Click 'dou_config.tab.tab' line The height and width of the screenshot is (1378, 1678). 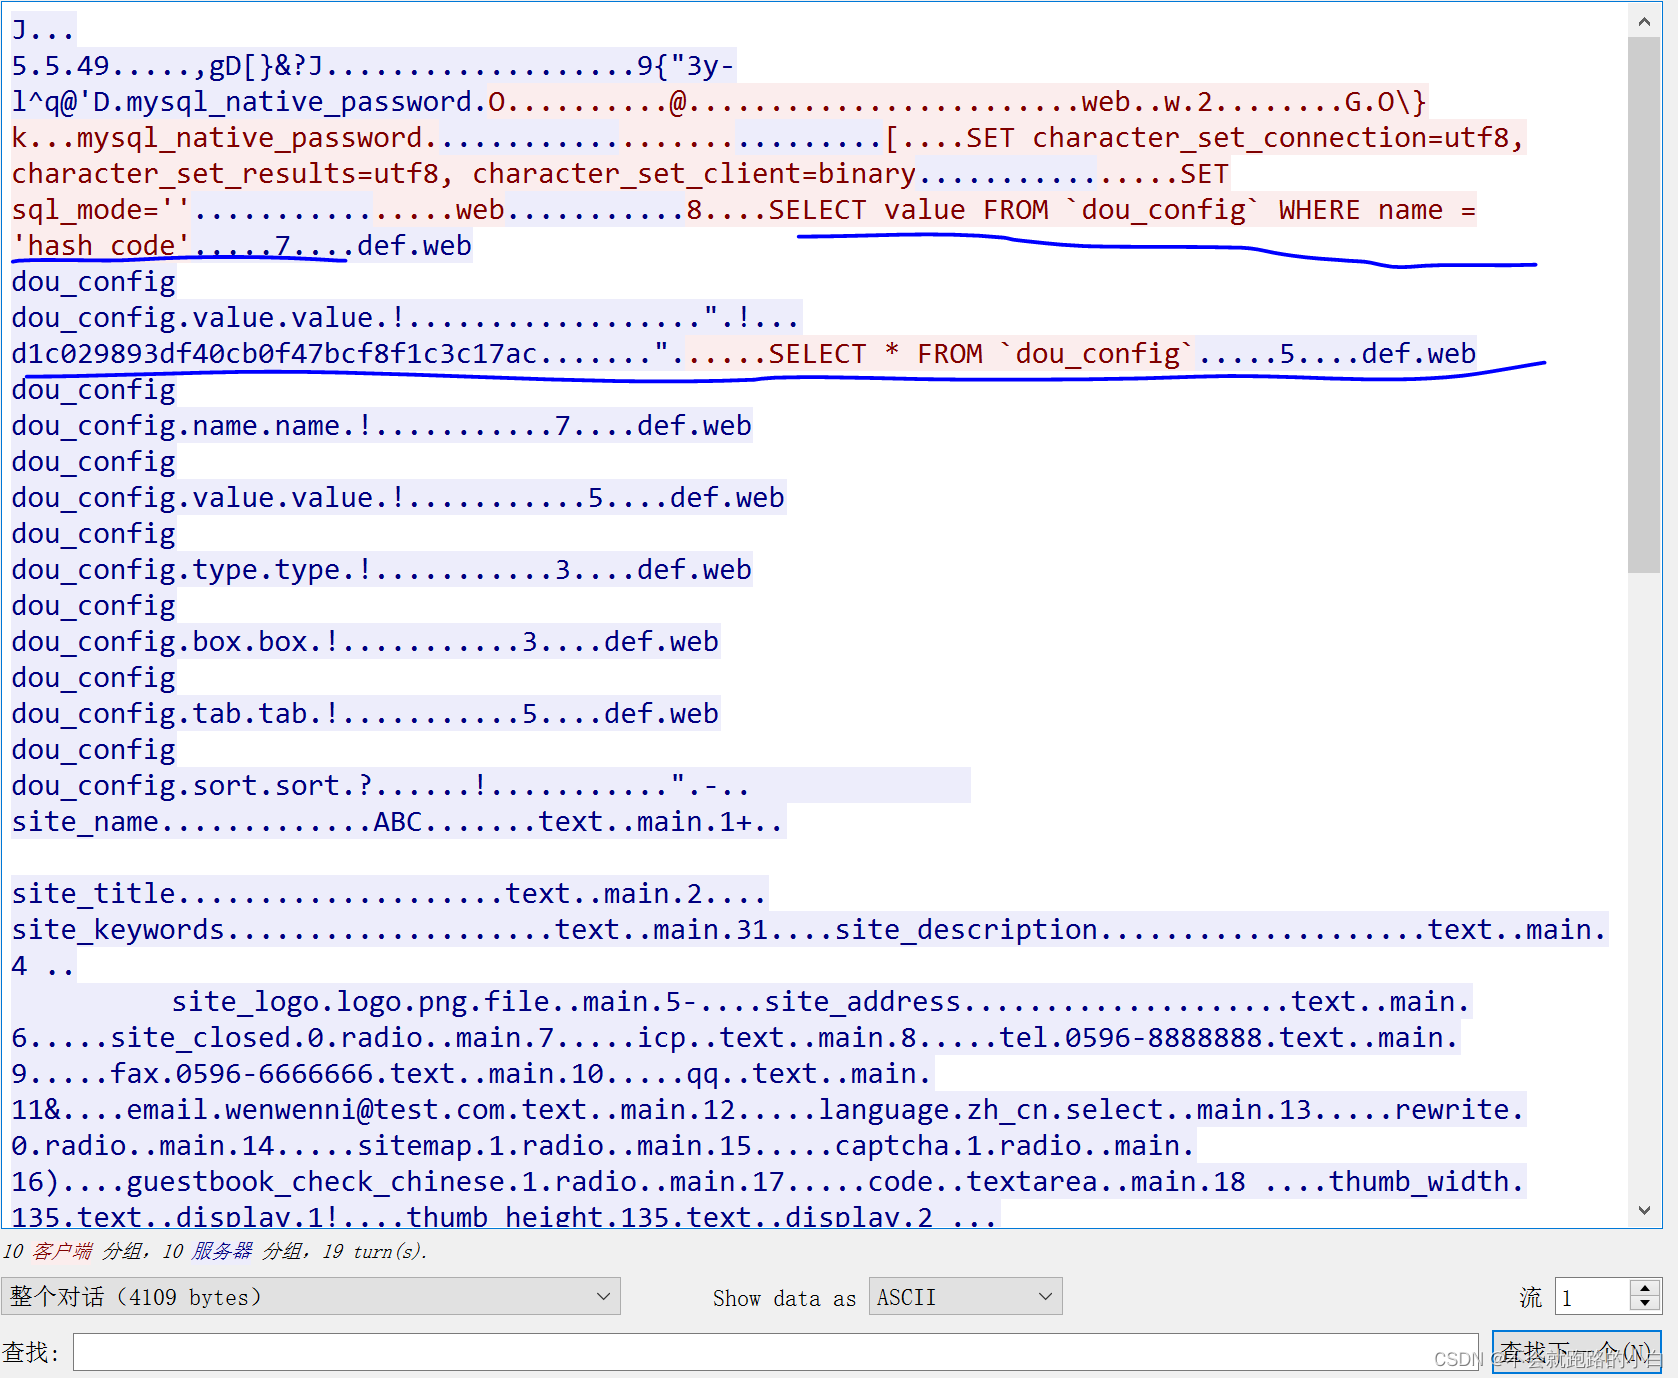tap(365, 714)
